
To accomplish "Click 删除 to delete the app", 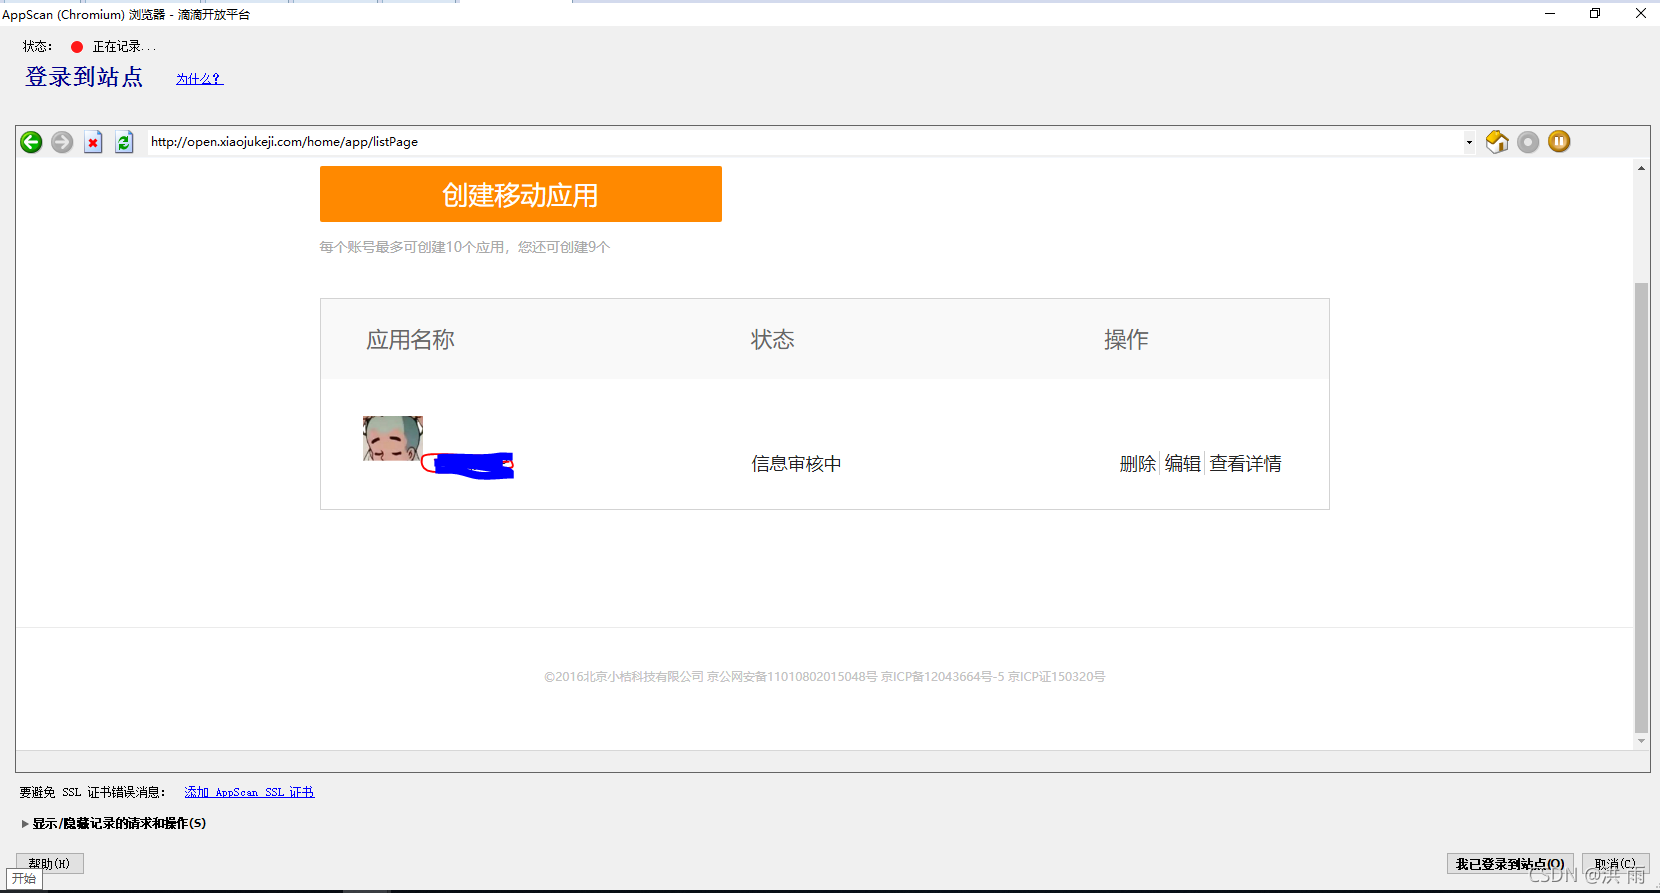I will tap(1137, 463).
